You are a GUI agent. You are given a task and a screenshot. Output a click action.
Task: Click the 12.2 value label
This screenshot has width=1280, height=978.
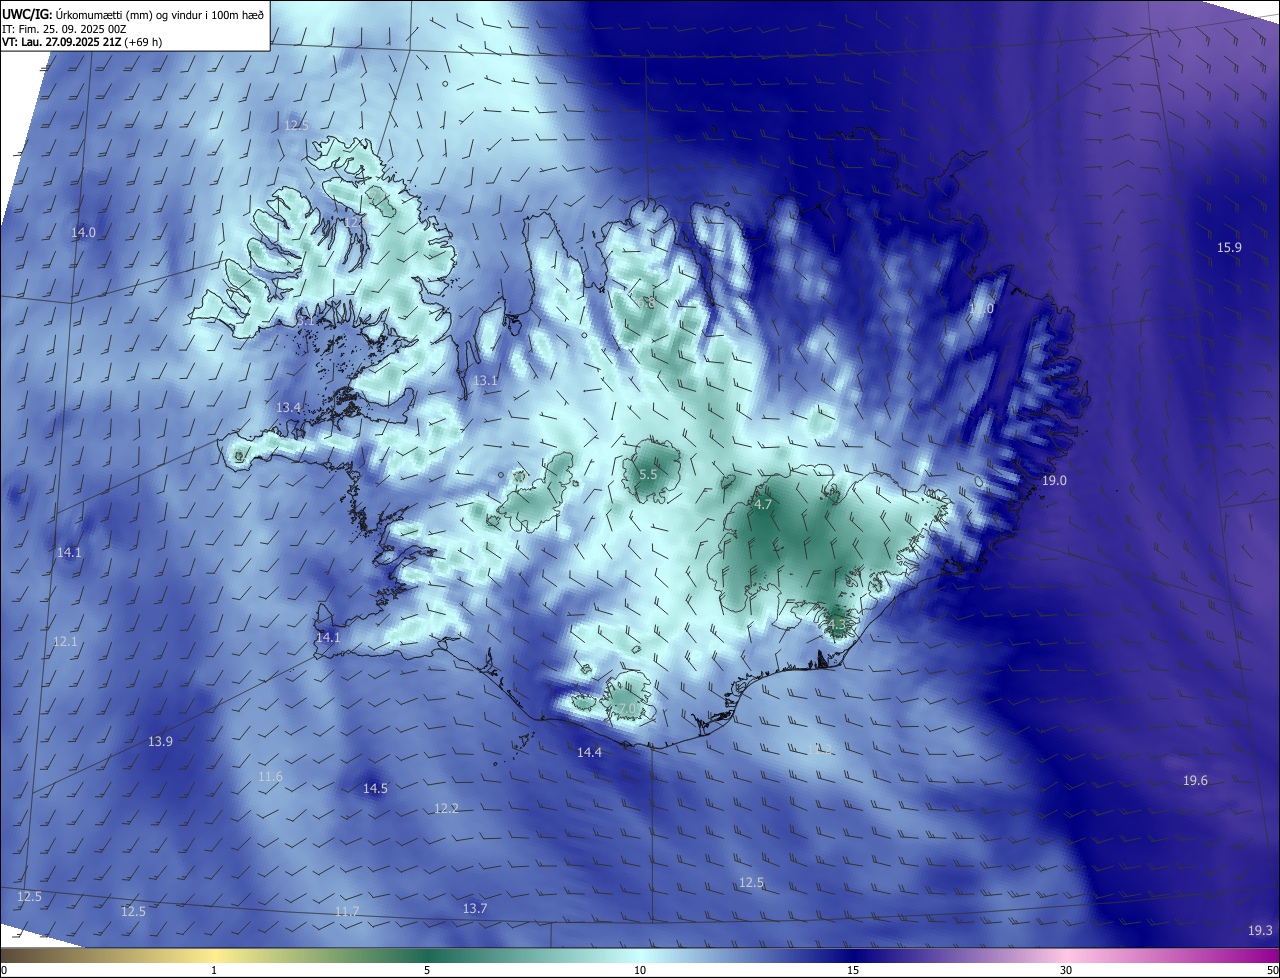pos(446,808)
